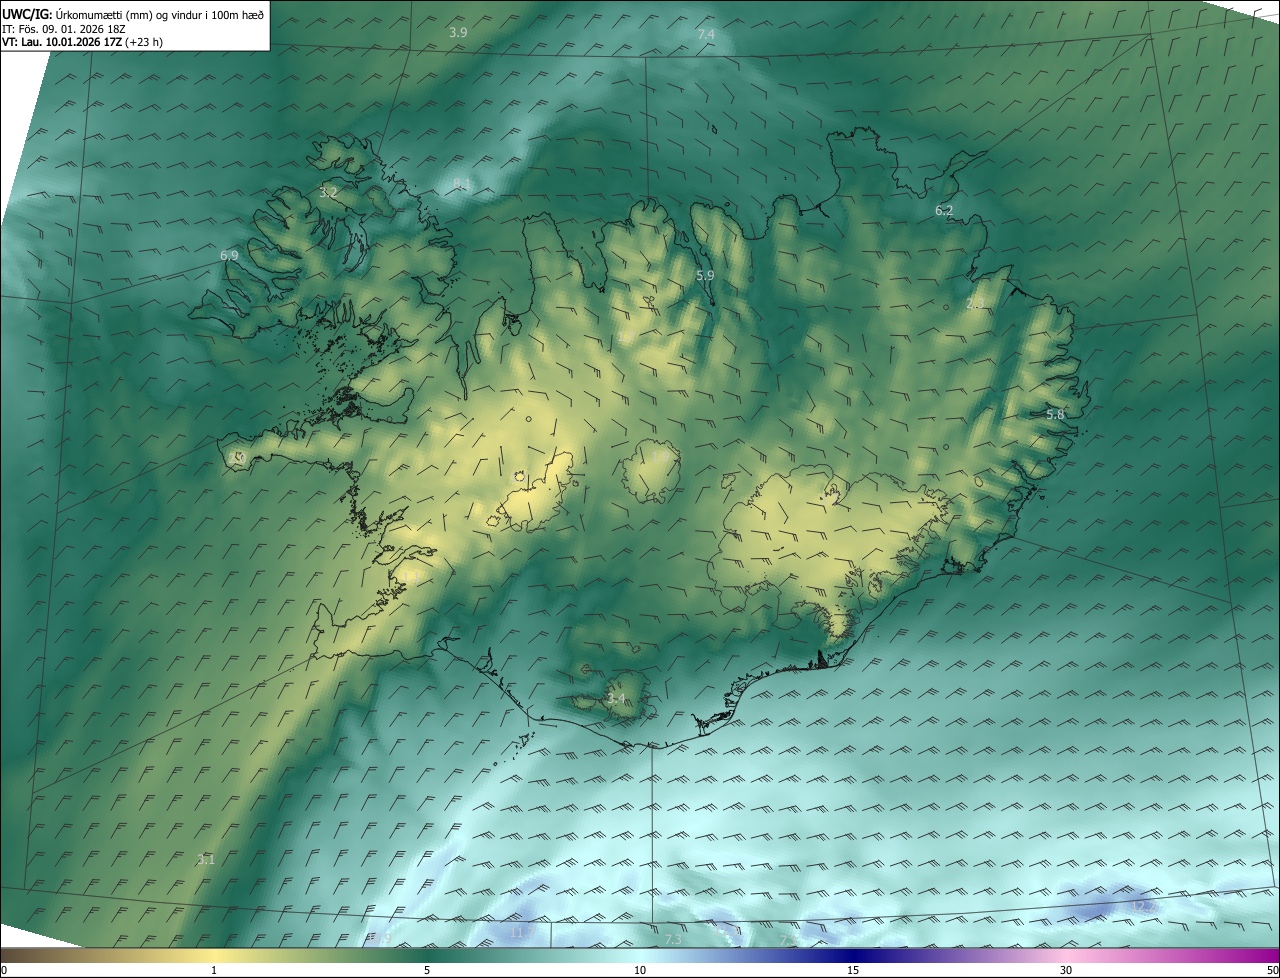Click the 6.2 value label in the northeast
This screenshot has width=1280, height=978.
tap(944, 210)
